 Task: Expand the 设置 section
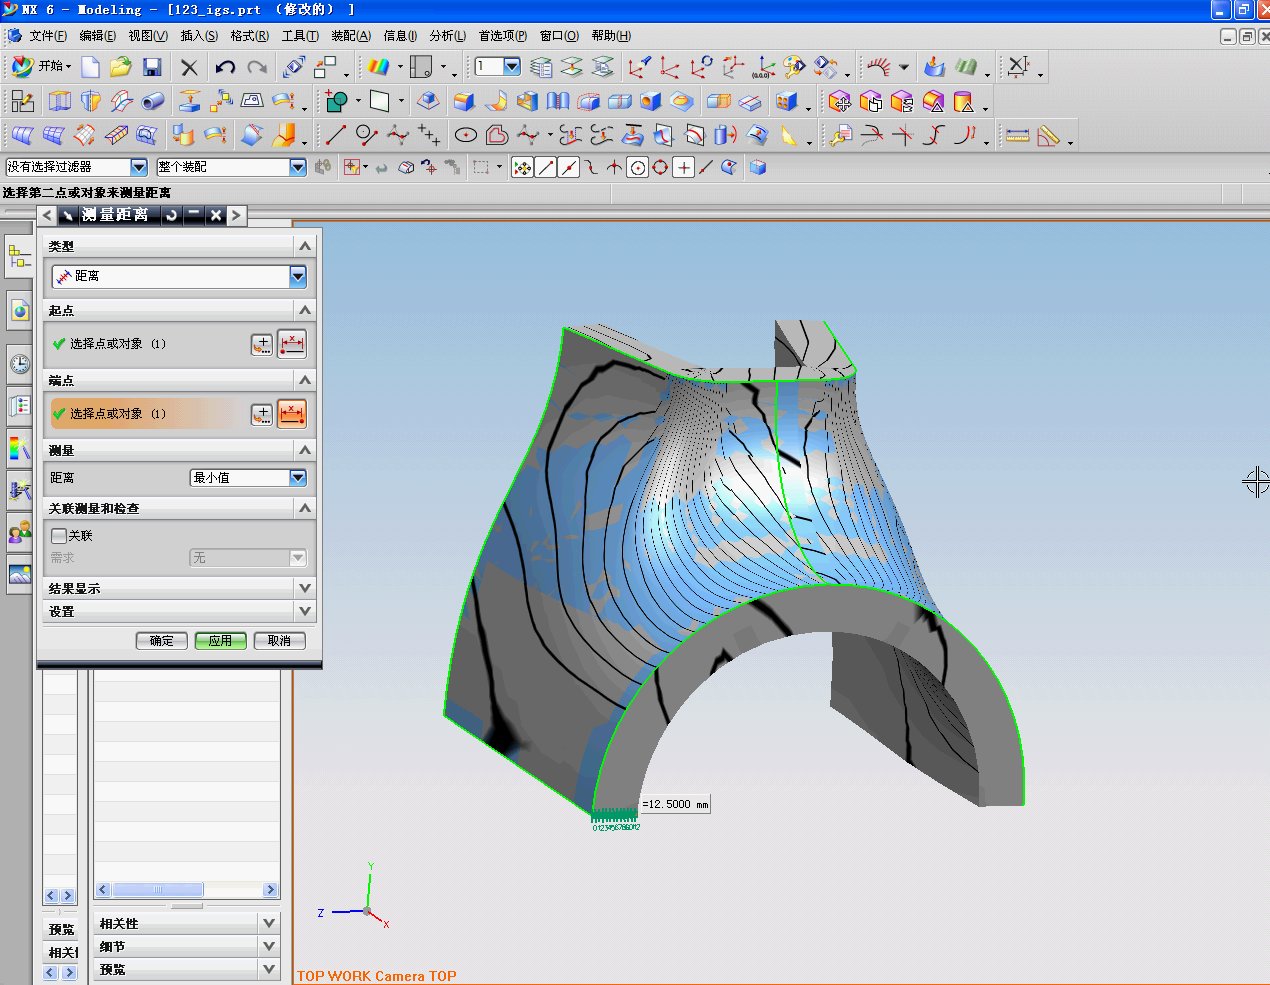click(x=180, y=611)
